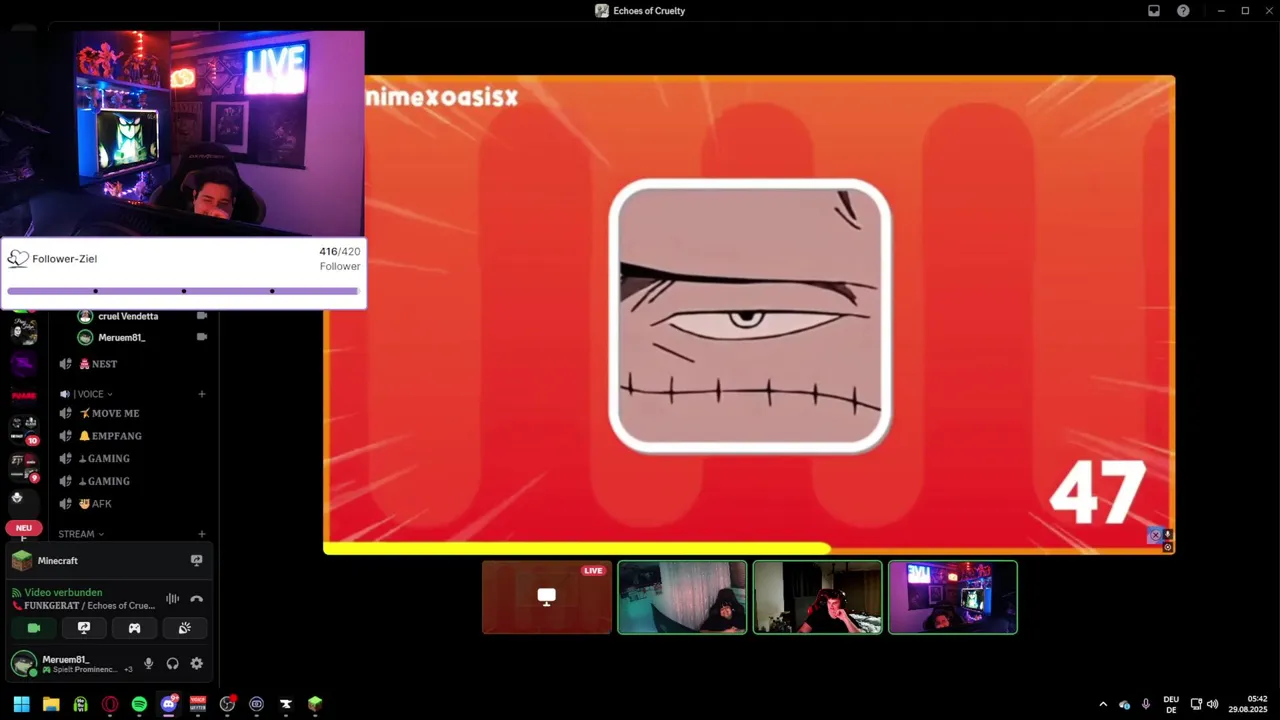Viewport: 1280px width, 720px height.
Task: Open Opera browser from the taskbar
Action: 110,704
